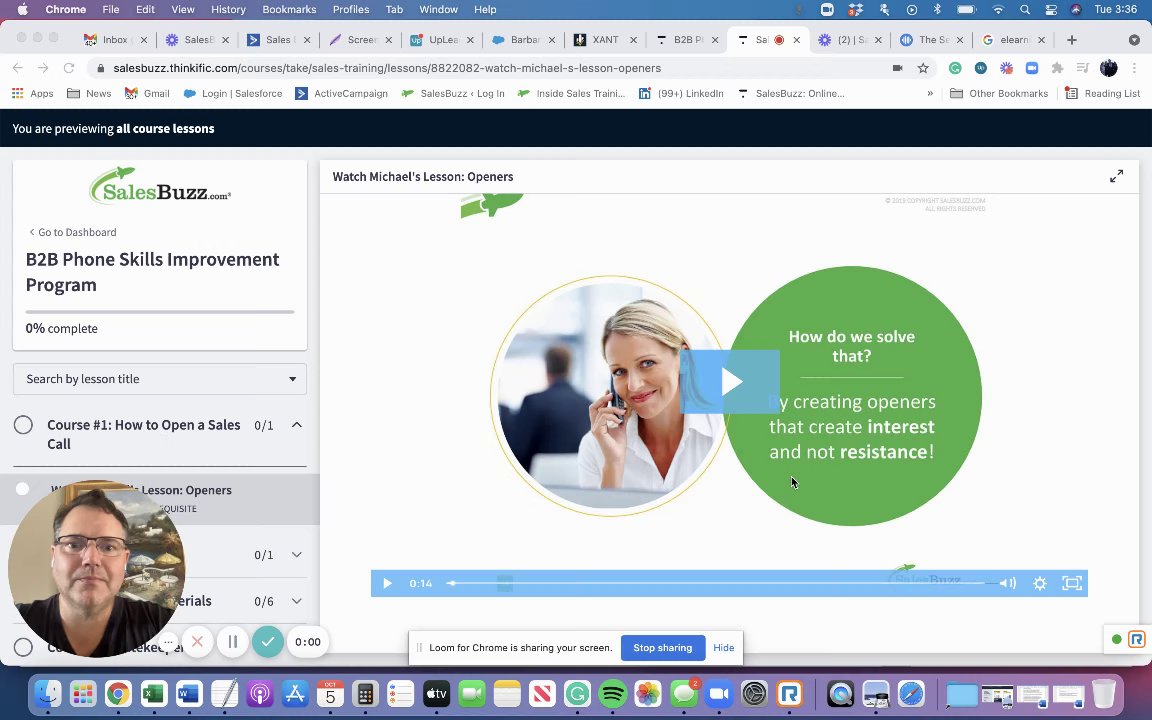The image size is (1152, 720).
Task: Expand the chapter showing 0/6
Action: click(x=296, y=601)
